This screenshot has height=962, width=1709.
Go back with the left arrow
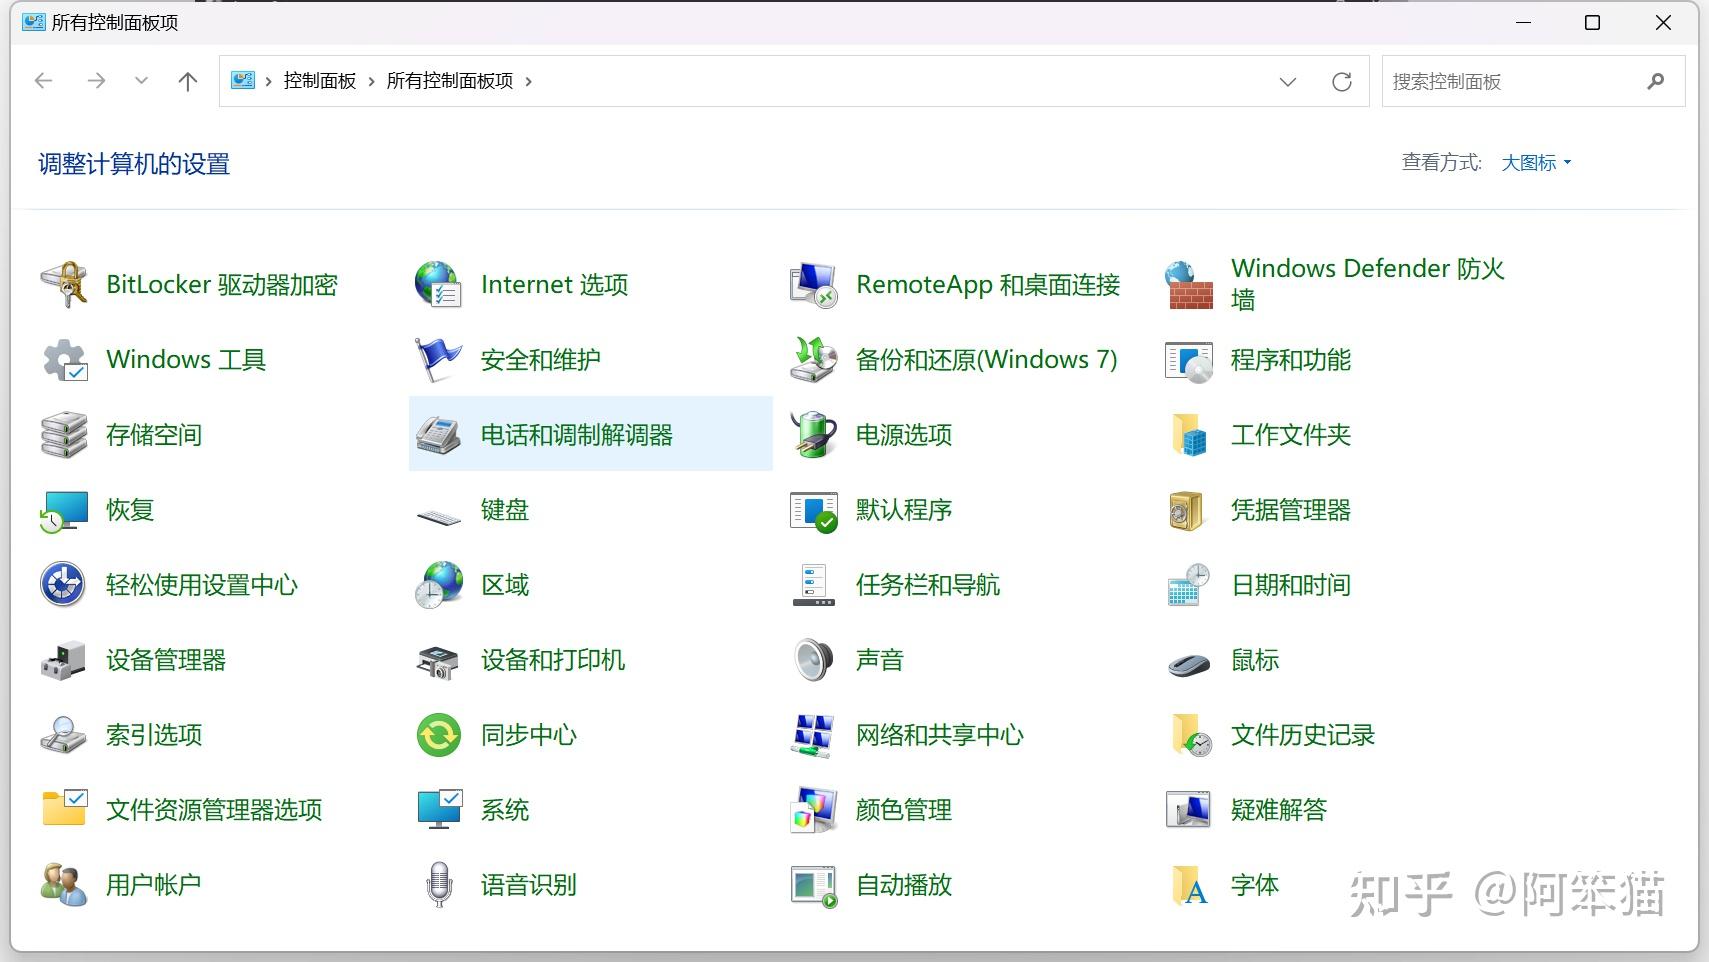click(43, 81)
